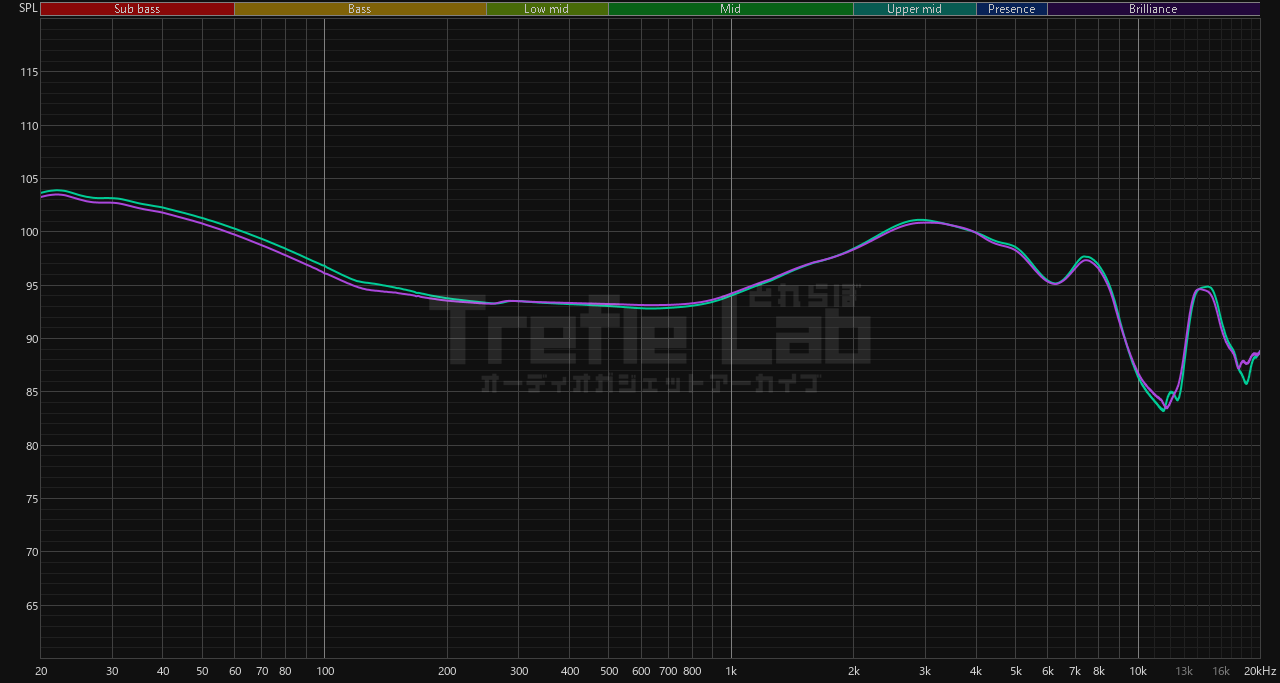This screenshot has width=1280, height=683.
Task: Select the 65 value on SPL axis
Action: [30, 606]
